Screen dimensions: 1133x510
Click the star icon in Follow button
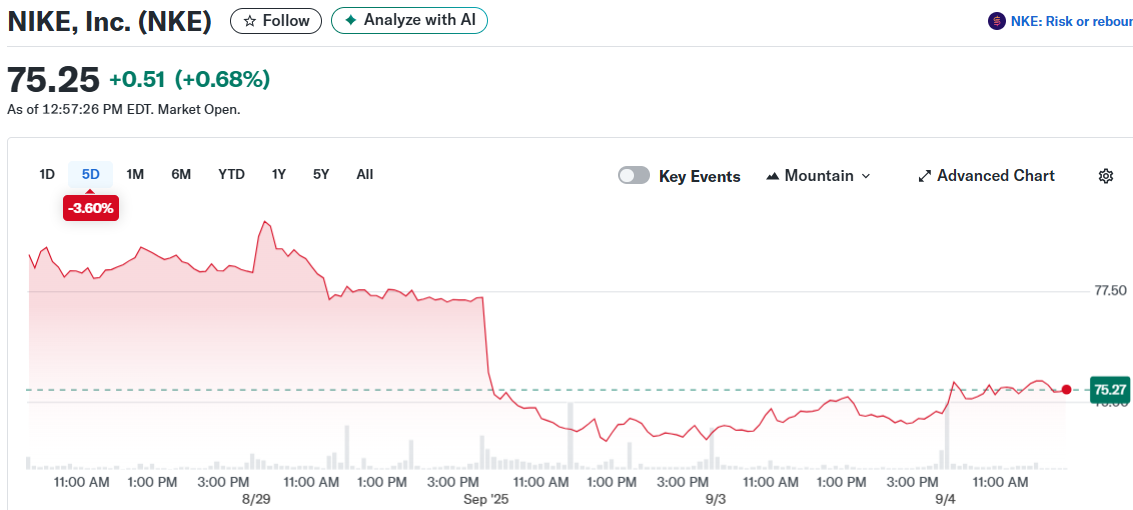[250, 21]
